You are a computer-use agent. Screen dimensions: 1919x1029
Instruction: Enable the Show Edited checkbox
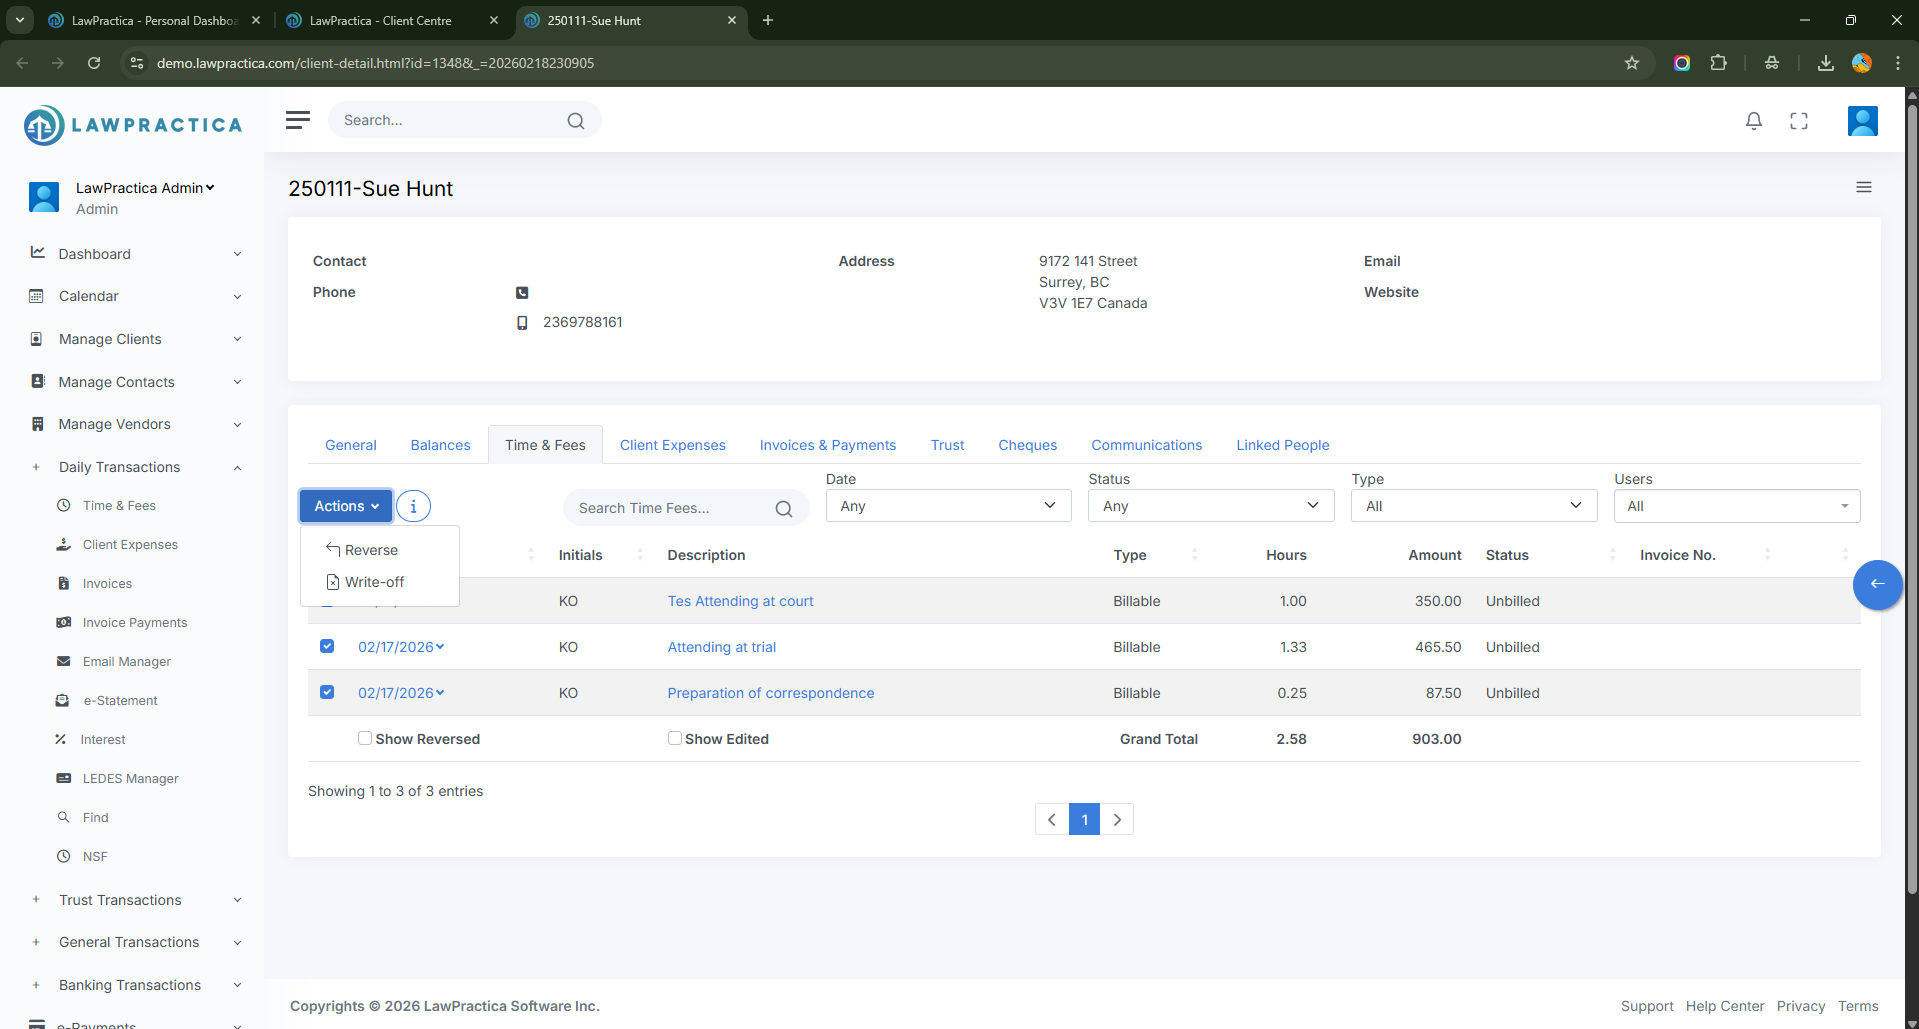tap(675, 738)
